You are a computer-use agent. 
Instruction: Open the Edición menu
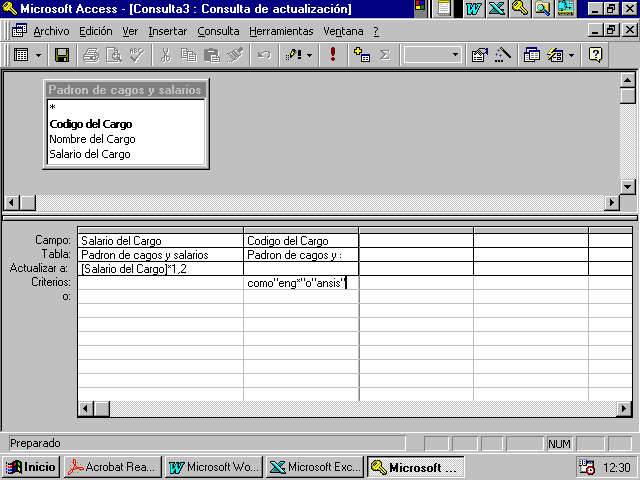[x=96, y=31]
